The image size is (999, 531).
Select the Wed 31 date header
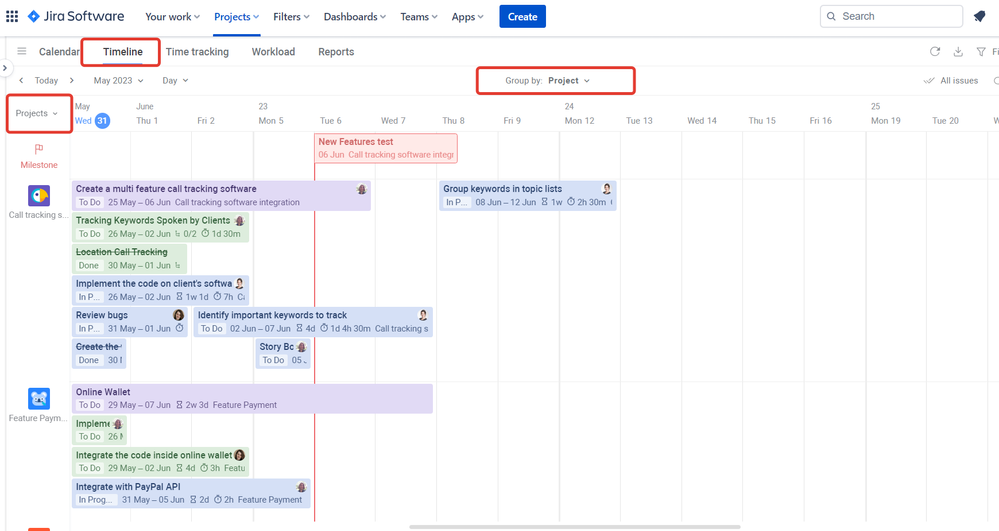(92, 120)
